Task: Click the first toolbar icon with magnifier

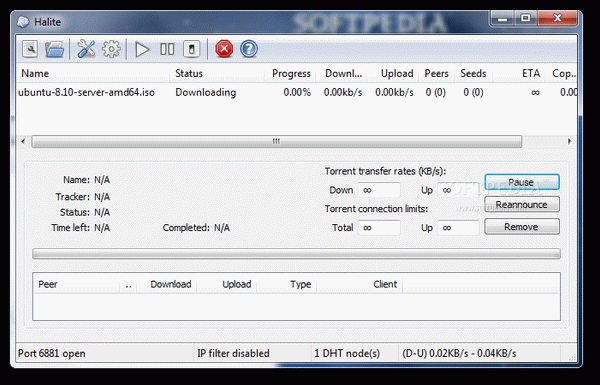Action: [x=29, y=49]
